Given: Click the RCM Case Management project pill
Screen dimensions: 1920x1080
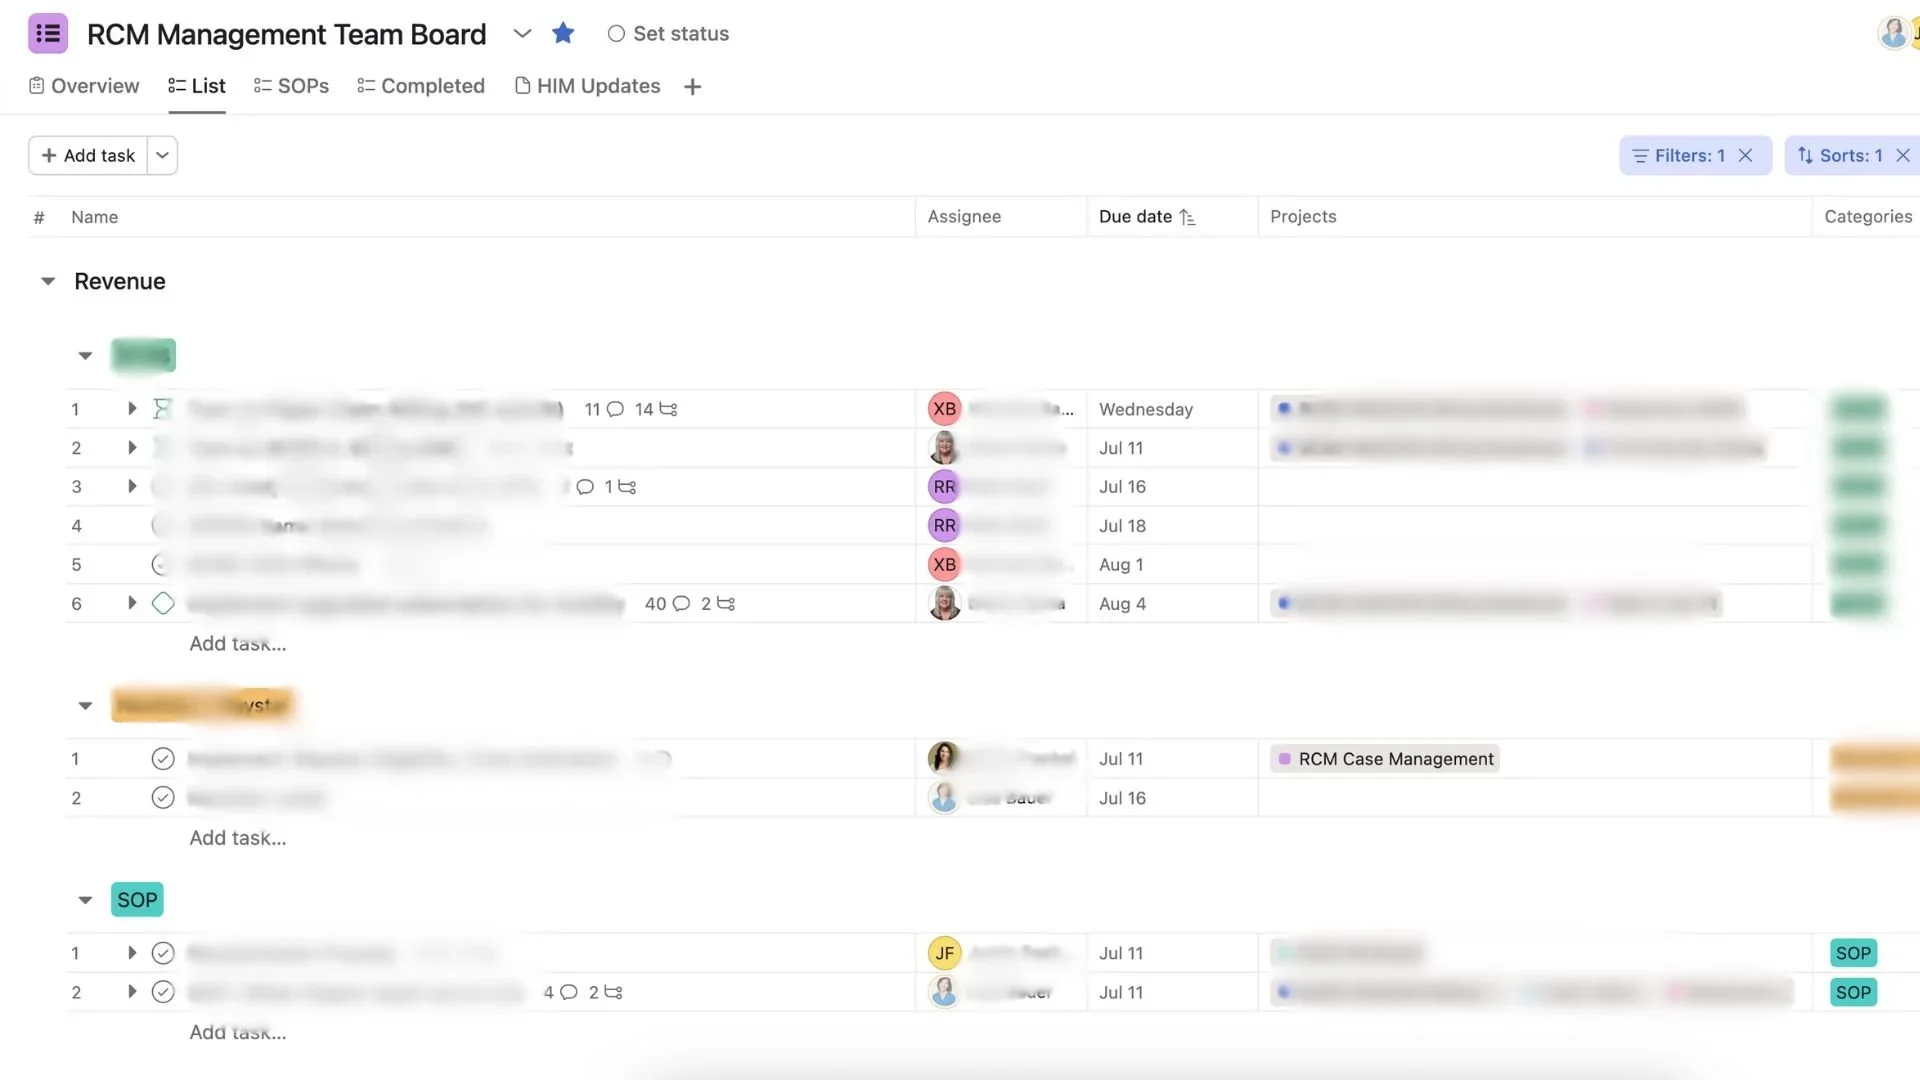Looking at the screenshot, I should coord(1385,759).
